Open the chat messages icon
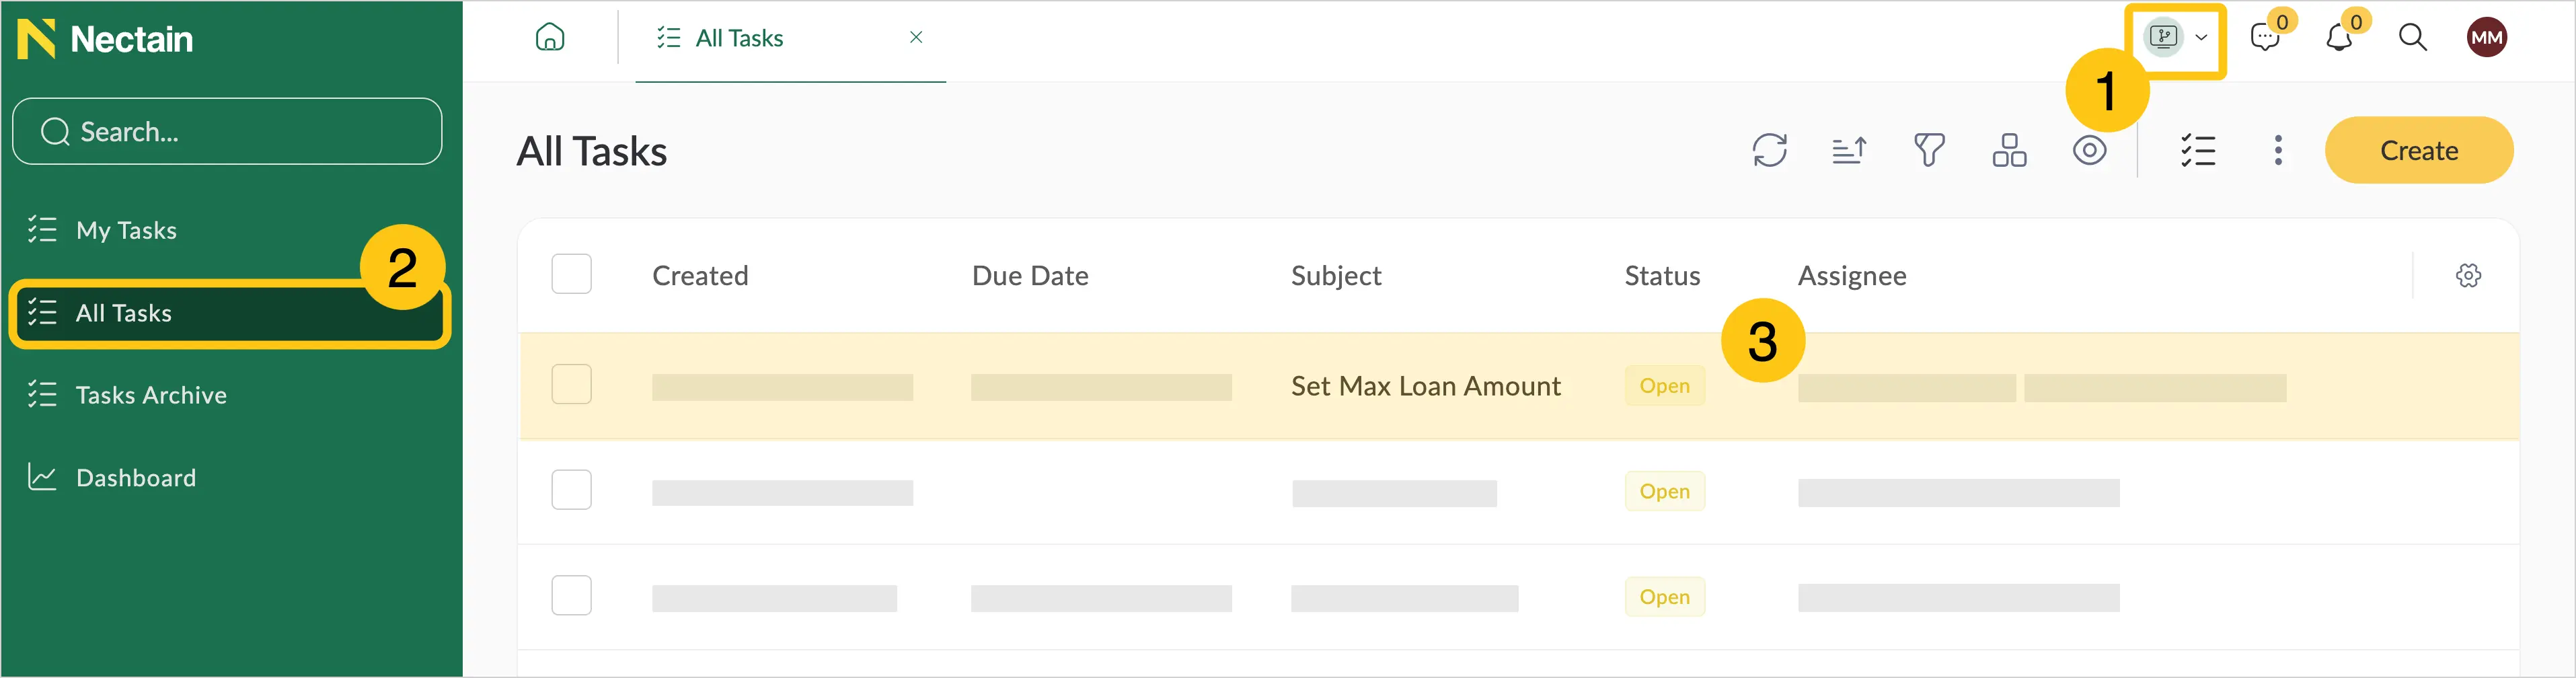 pos(2264,38)
